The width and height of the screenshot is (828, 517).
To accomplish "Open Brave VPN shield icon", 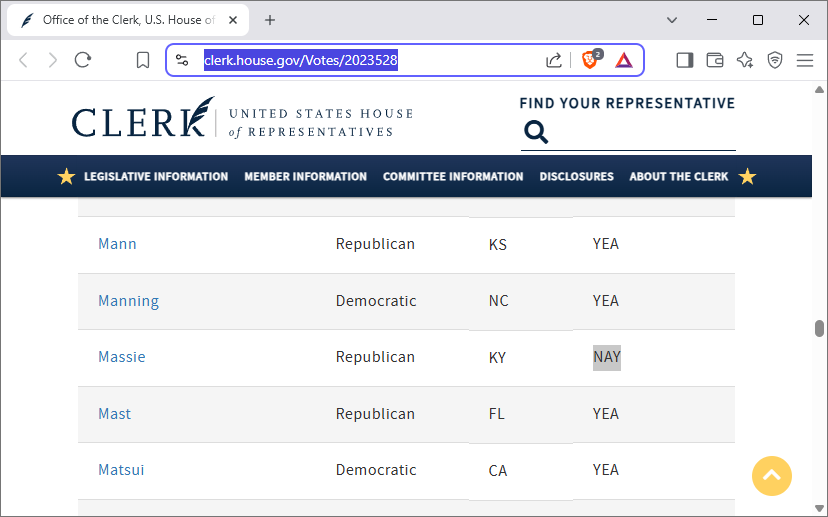I will point(775,60).
